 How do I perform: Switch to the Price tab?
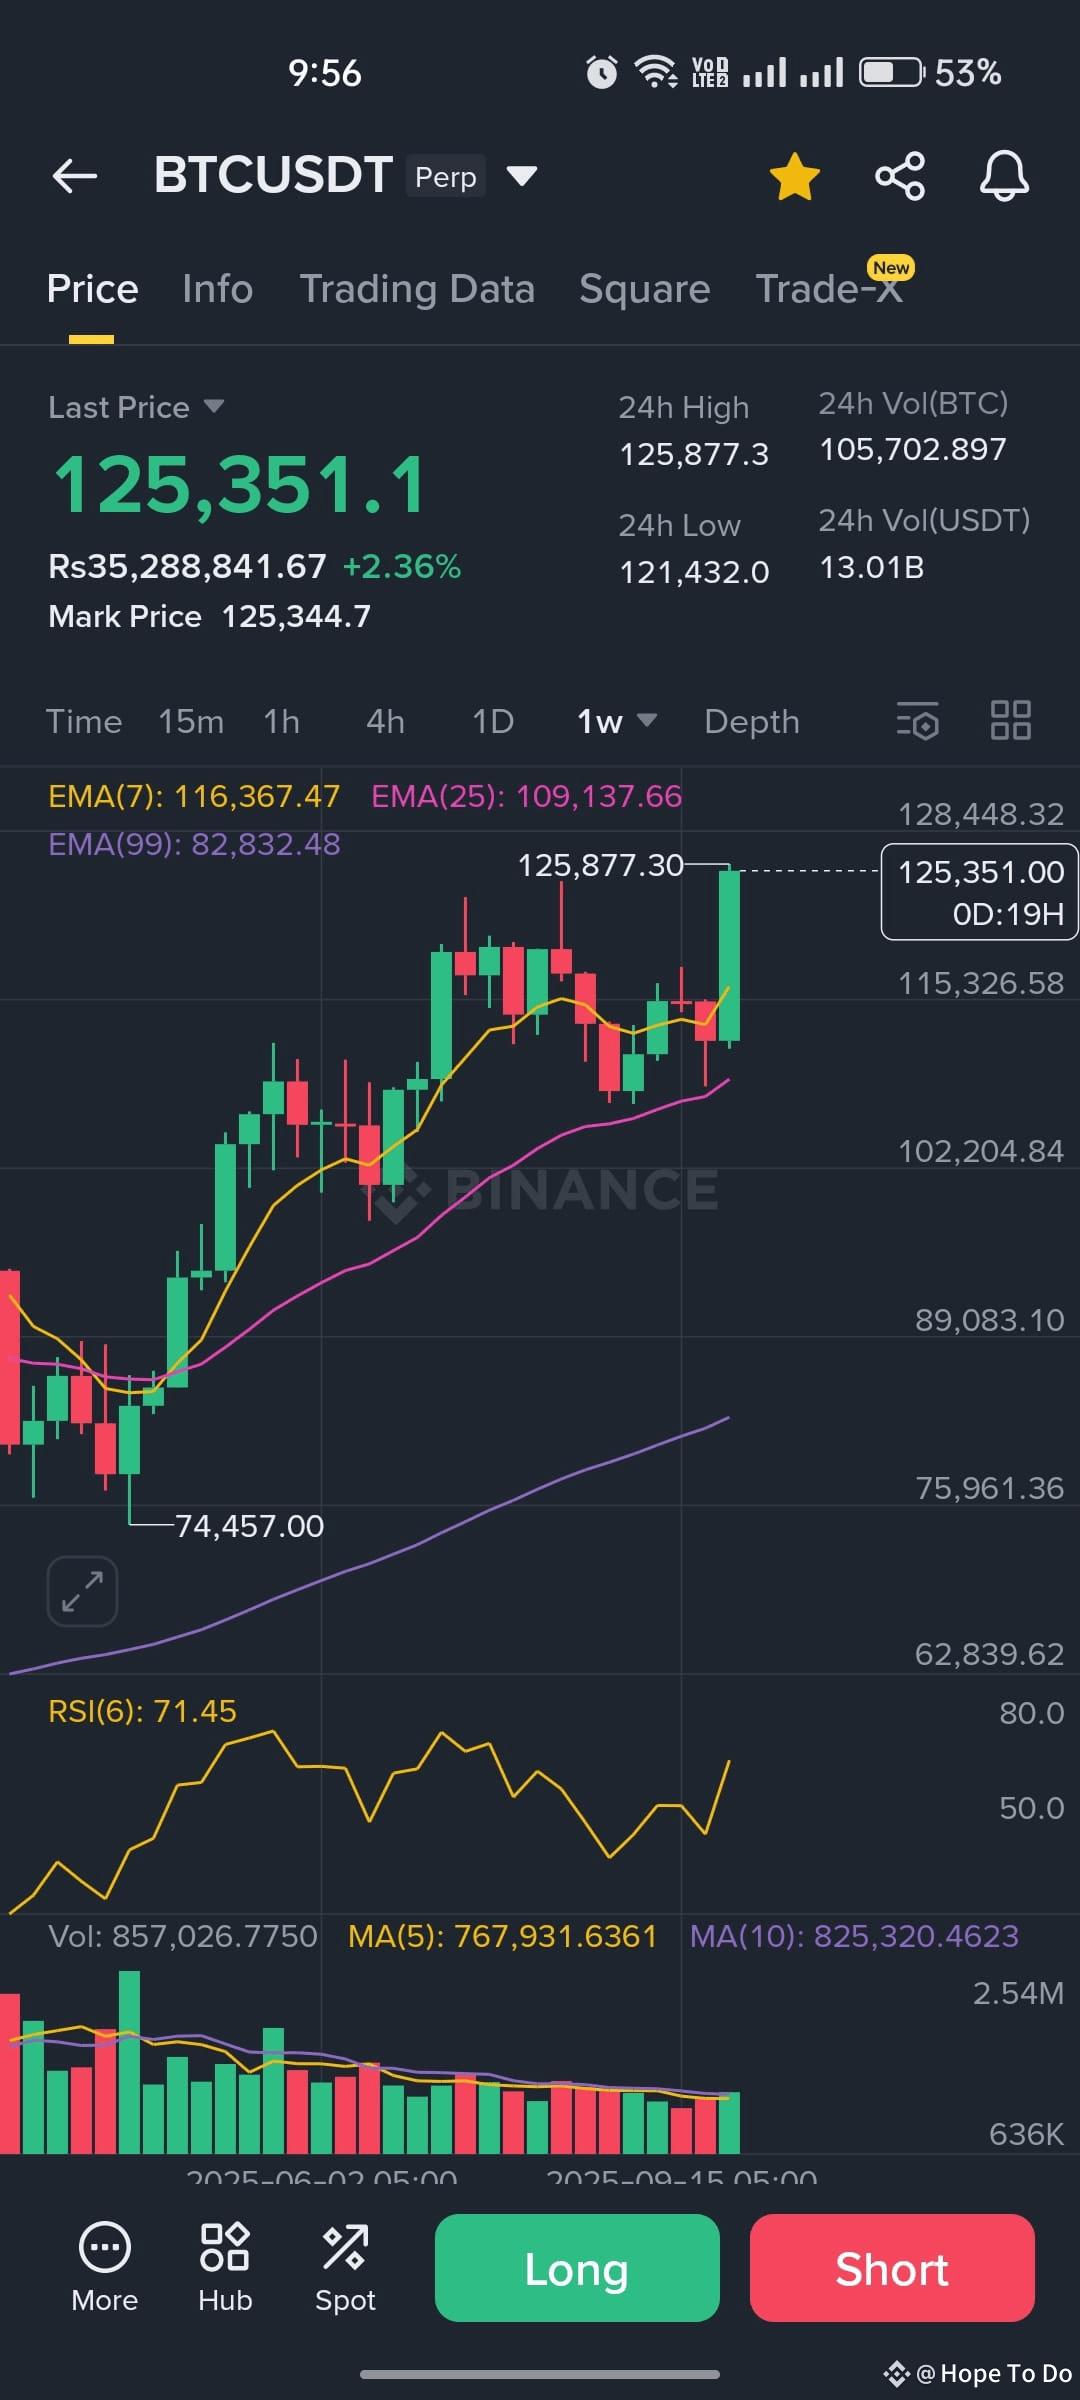[x=92, y=289]
